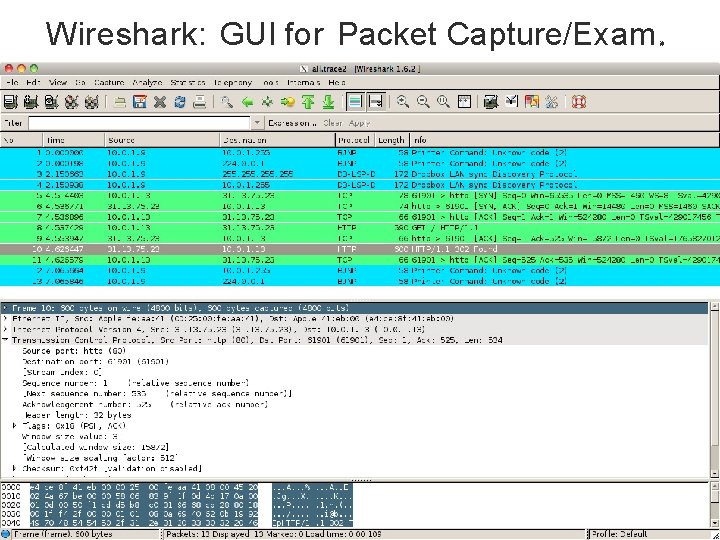The width and height of the screenshot is (720, 540).
Task: Open help lifebuoy toolbar icon
Action: 579,101
